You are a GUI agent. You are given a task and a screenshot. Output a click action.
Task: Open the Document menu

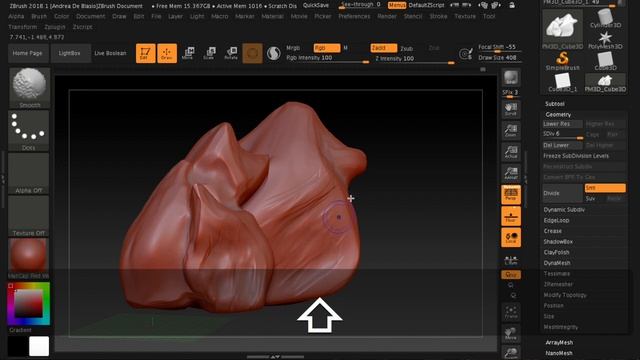91,16
